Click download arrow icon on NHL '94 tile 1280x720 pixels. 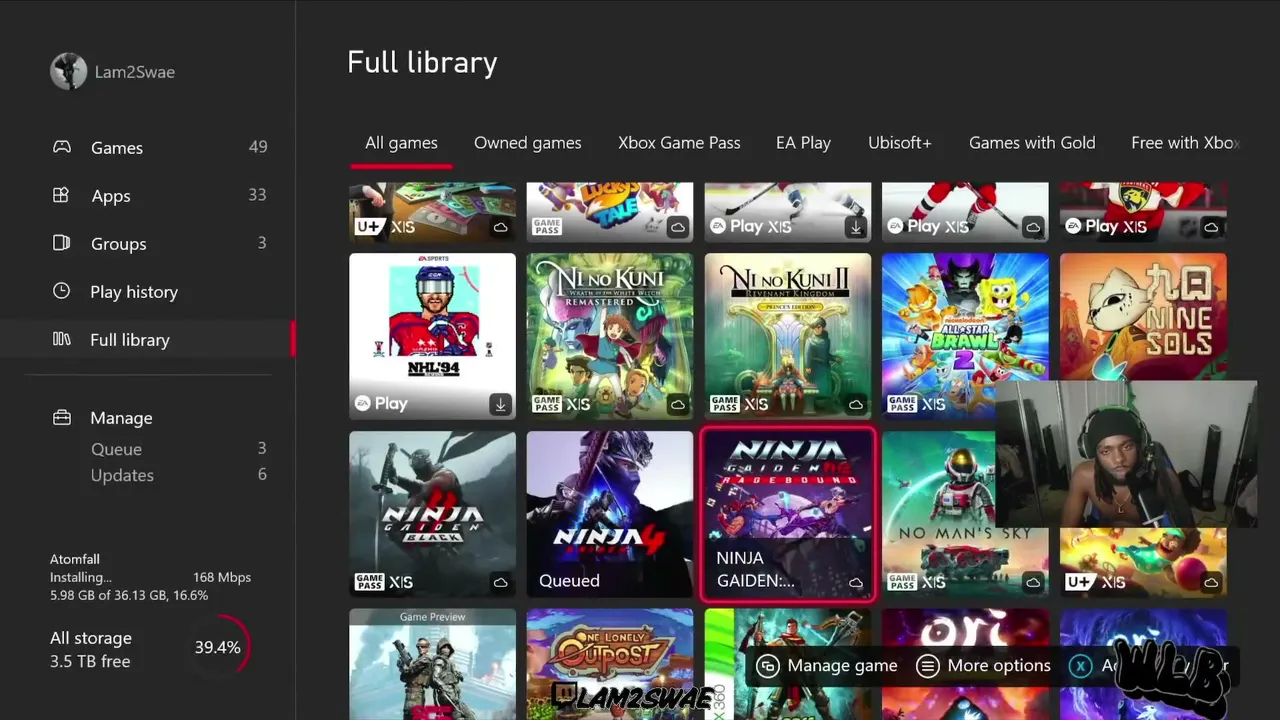pyautogui.click(x=500, y=404)
